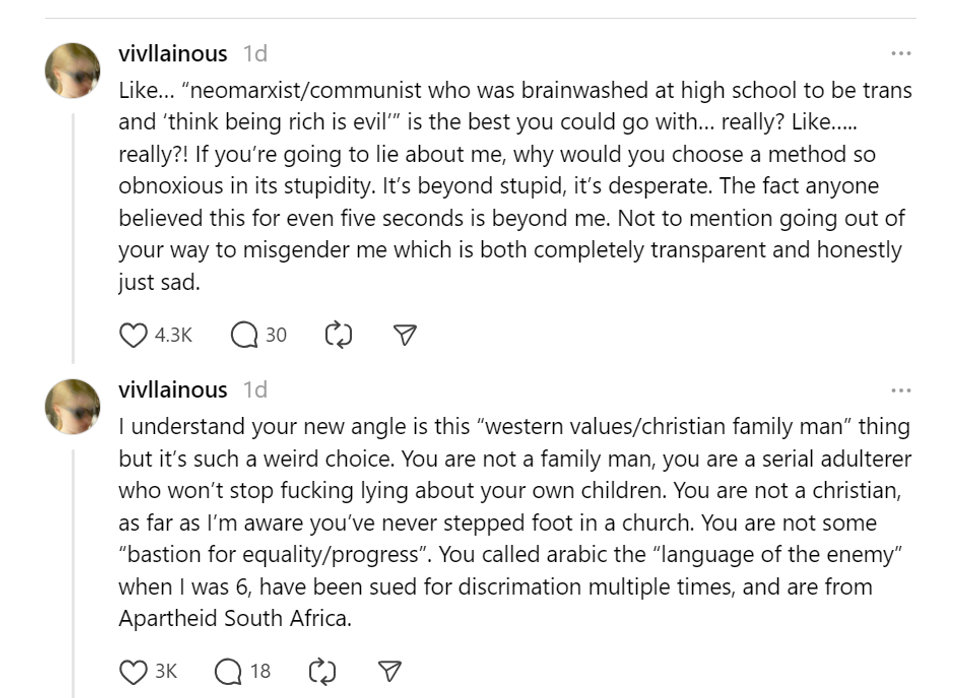Open replies via first post's comment bubble icon
This screenshot has height=698, width=980.
click(245, 335)
